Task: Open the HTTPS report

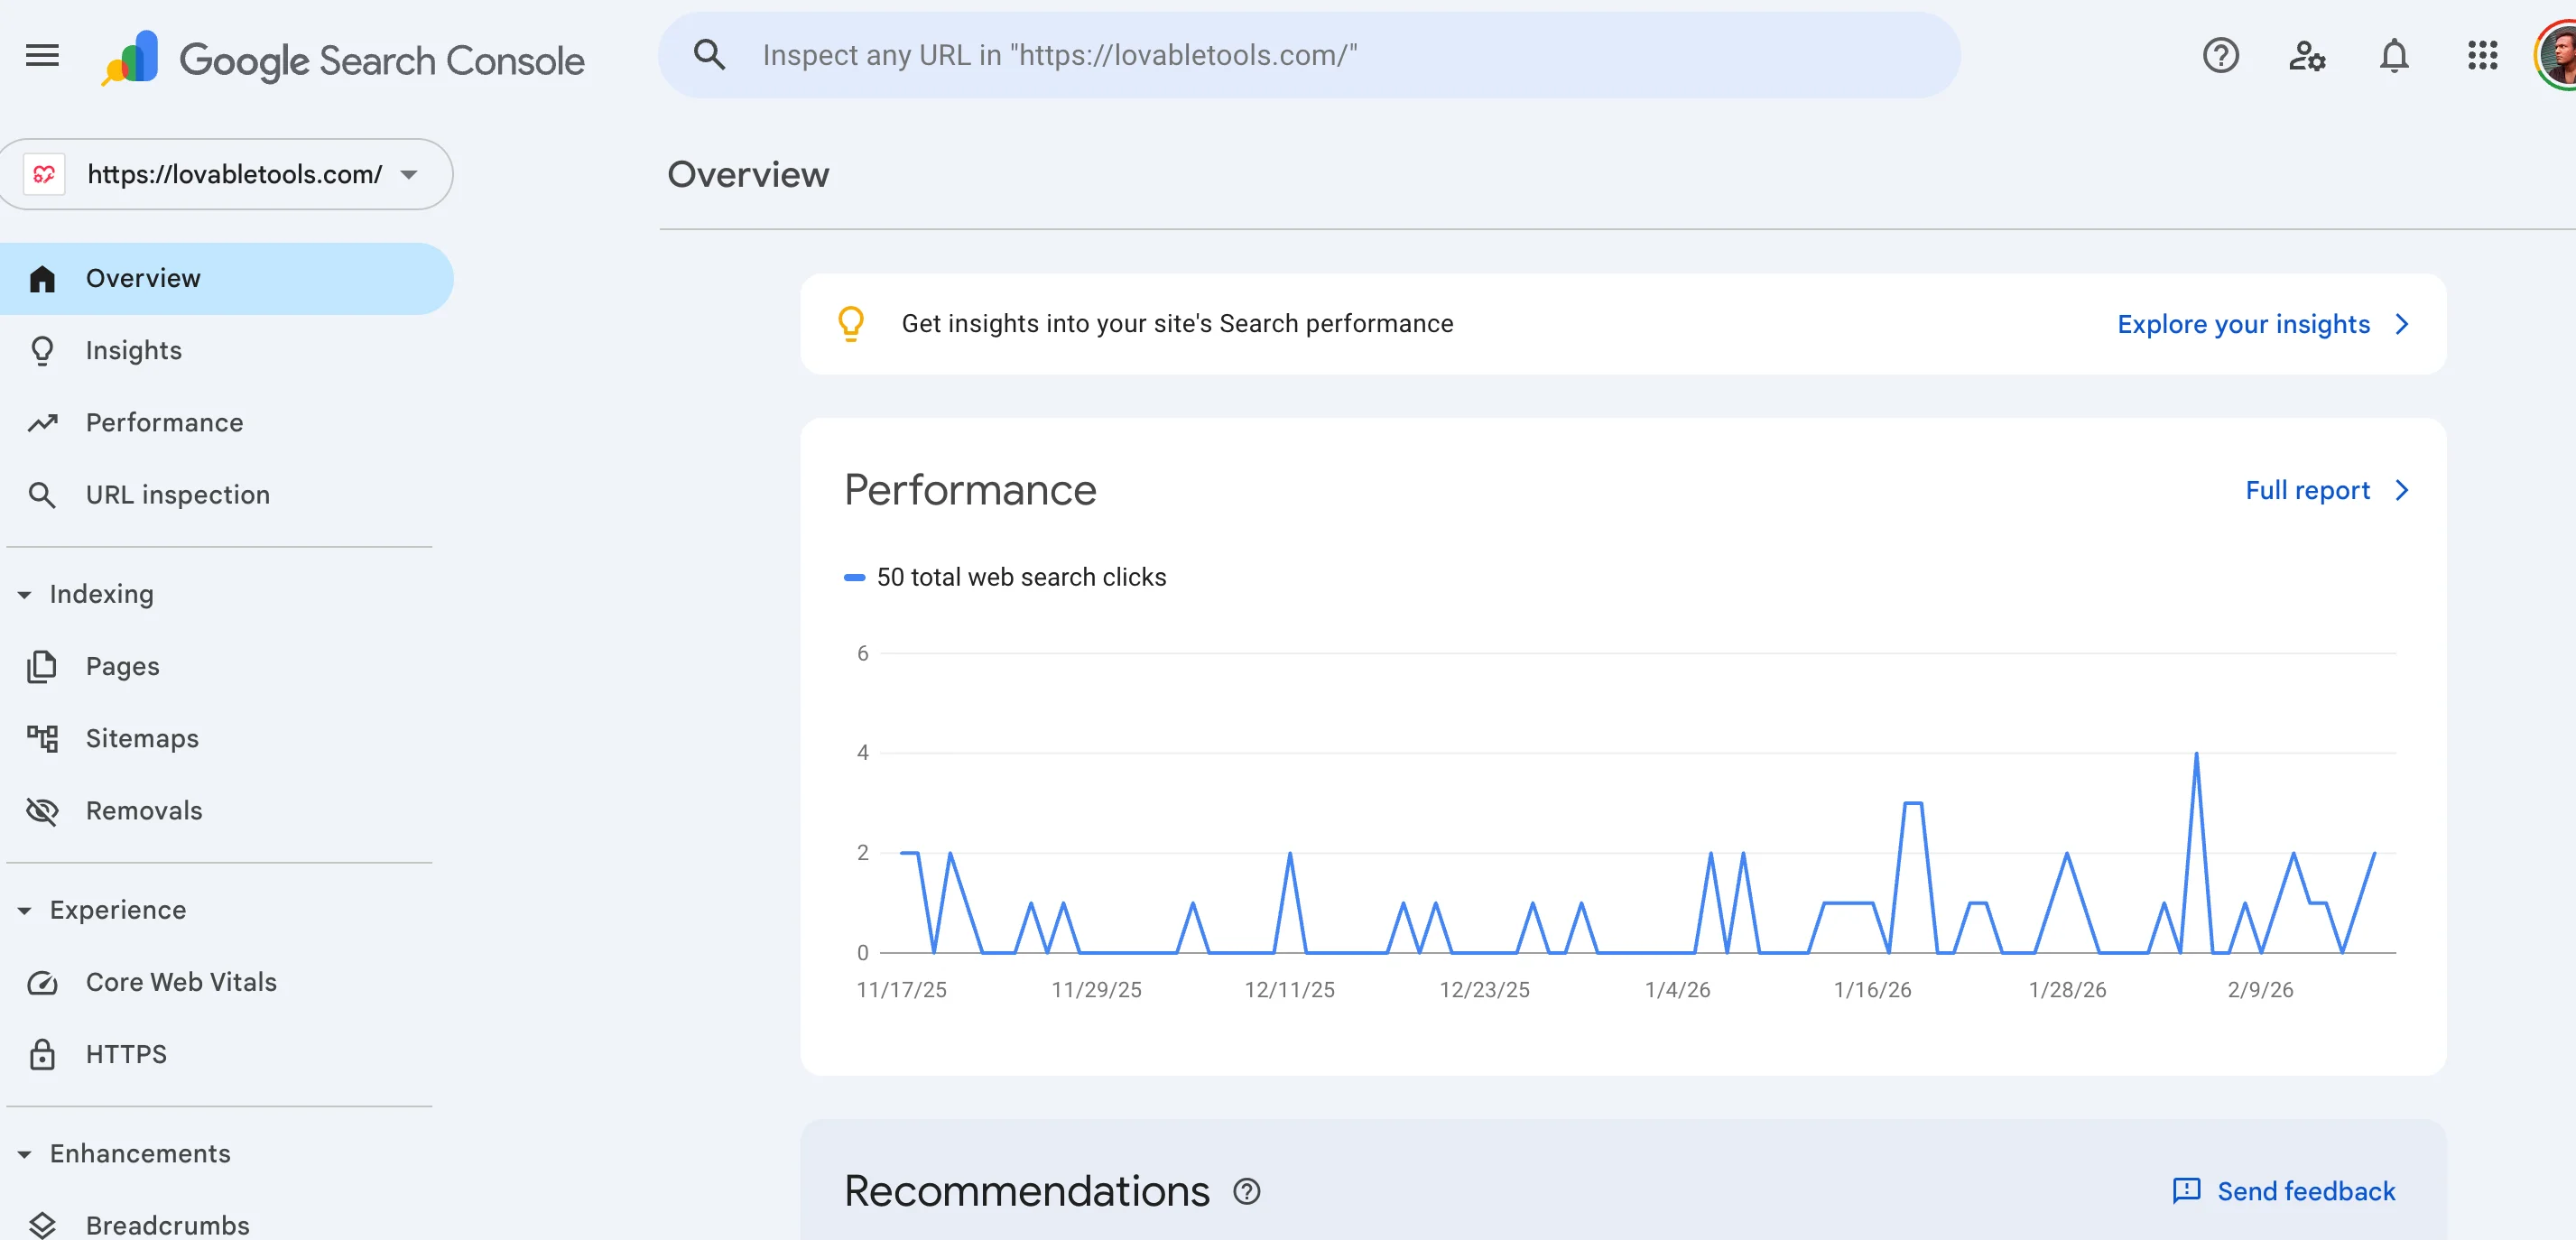Action: 125,1053
